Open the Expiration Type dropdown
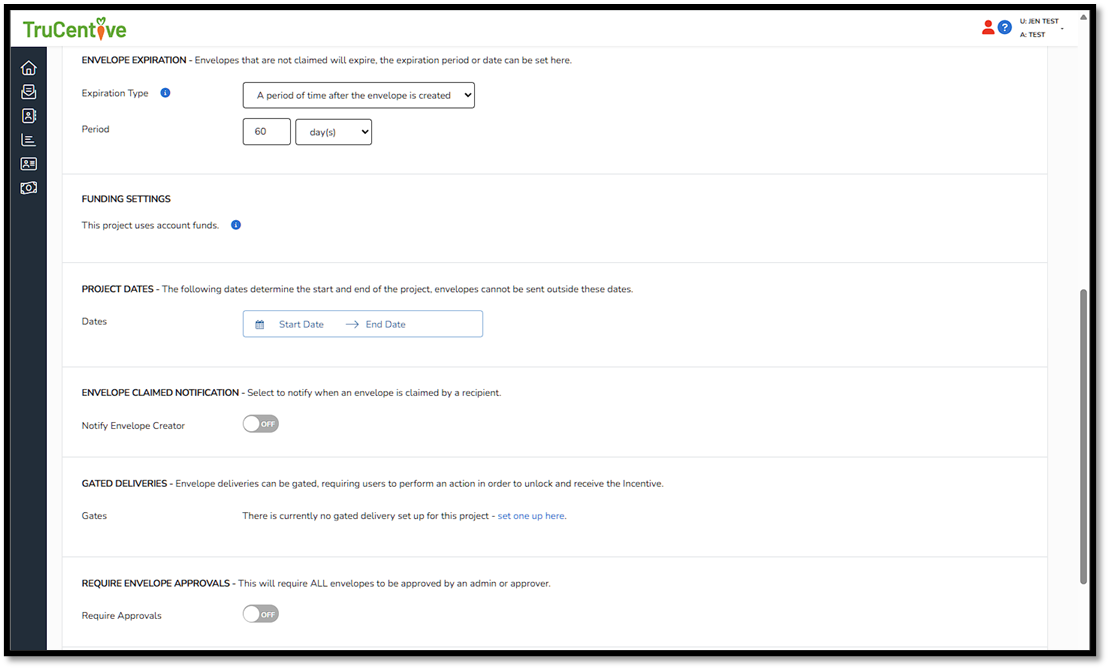 click(x=358, y=95)
